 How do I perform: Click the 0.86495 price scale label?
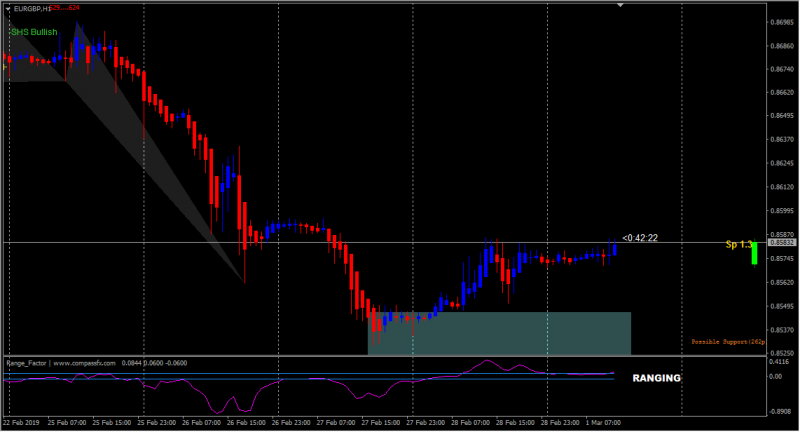click(782, 116)
